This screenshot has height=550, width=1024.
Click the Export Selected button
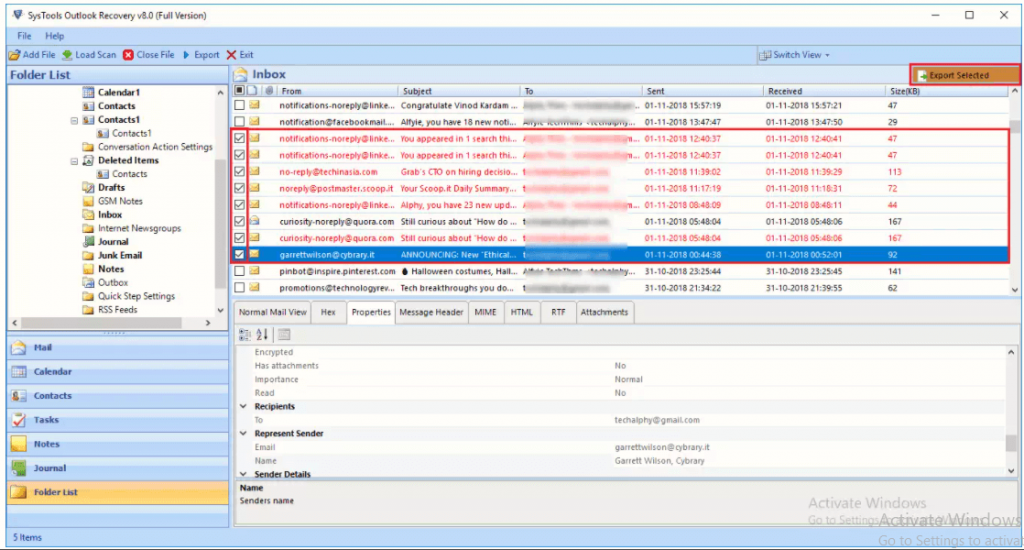[x=965, y=75]
